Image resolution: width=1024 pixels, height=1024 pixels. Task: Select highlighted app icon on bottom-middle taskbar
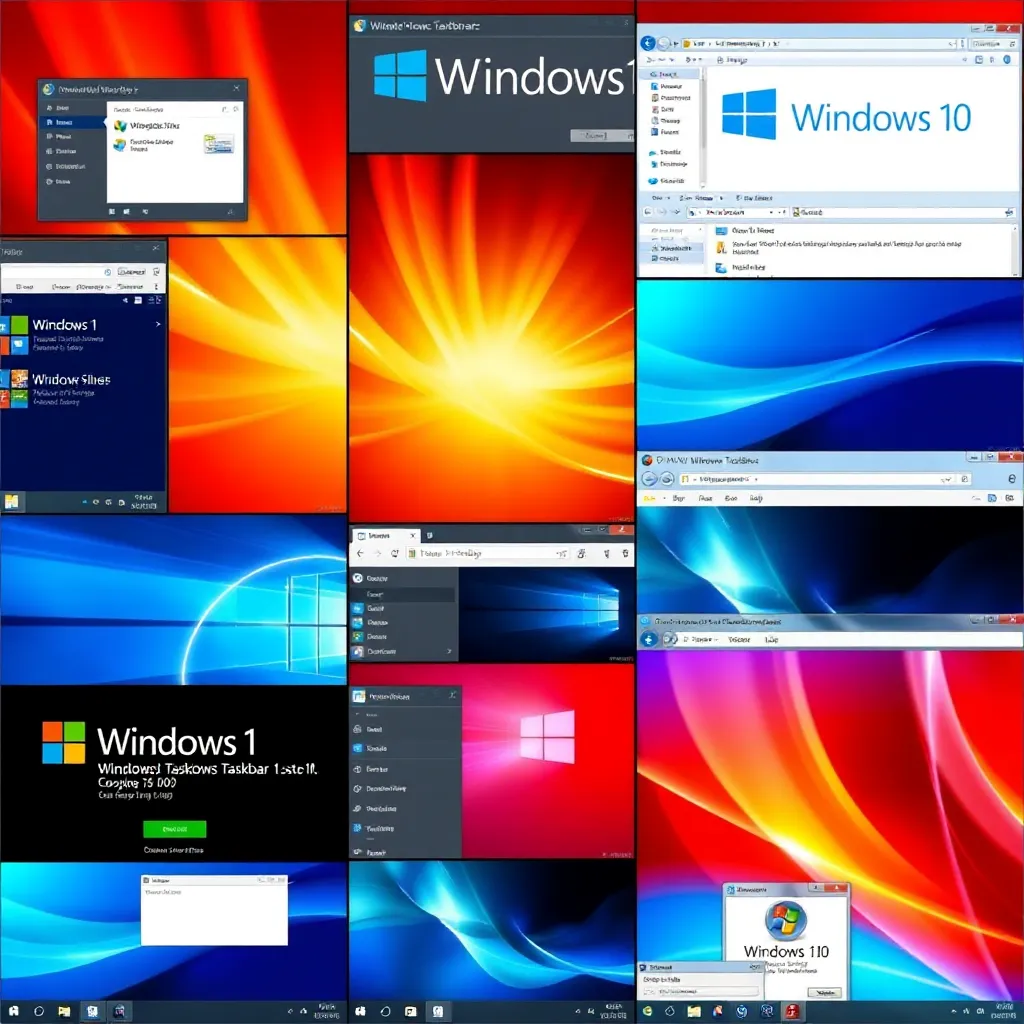point(438,1011)
